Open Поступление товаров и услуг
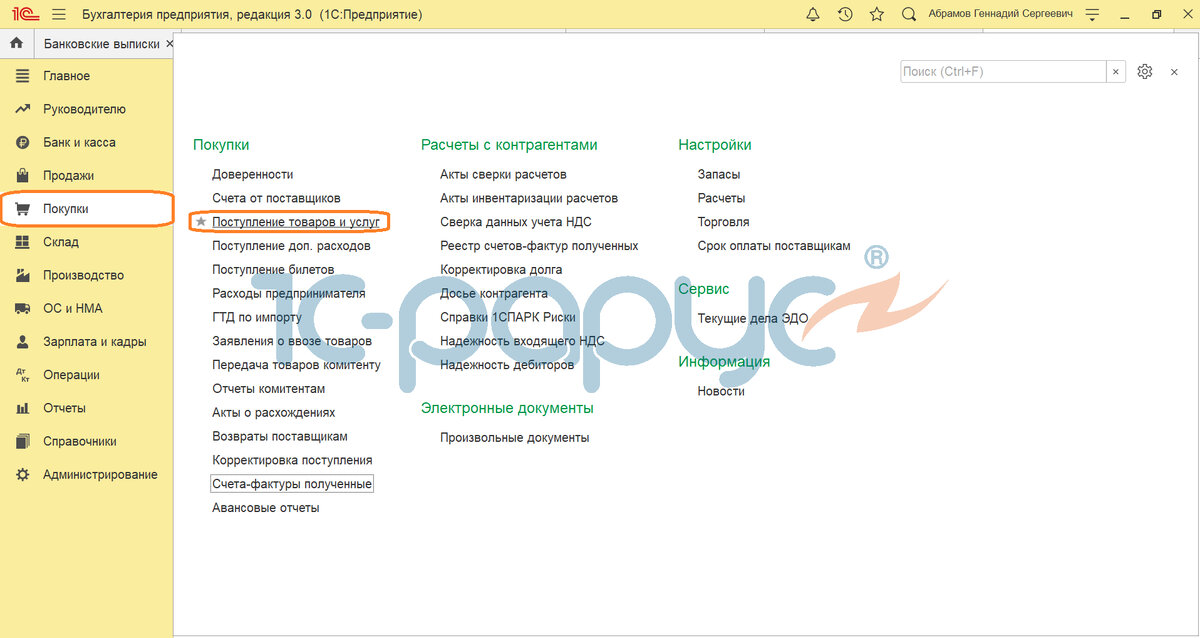This screenshot has width=1200, height=638. 296,222
